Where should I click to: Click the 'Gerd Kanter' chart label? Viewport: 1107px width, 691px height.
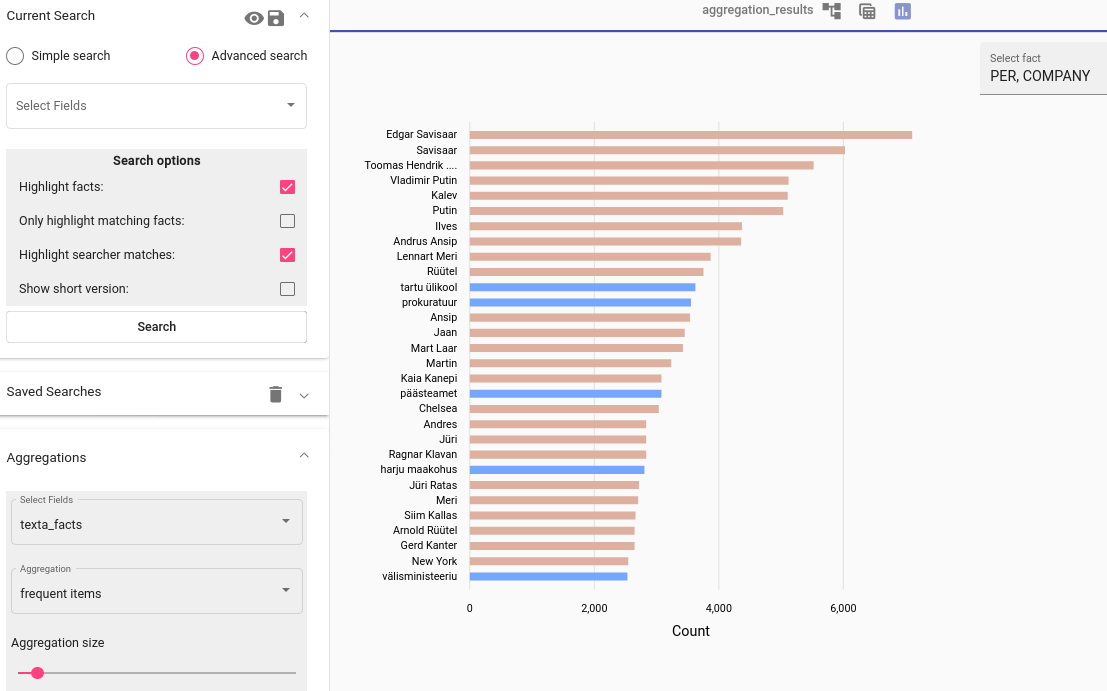click(429, 546)
